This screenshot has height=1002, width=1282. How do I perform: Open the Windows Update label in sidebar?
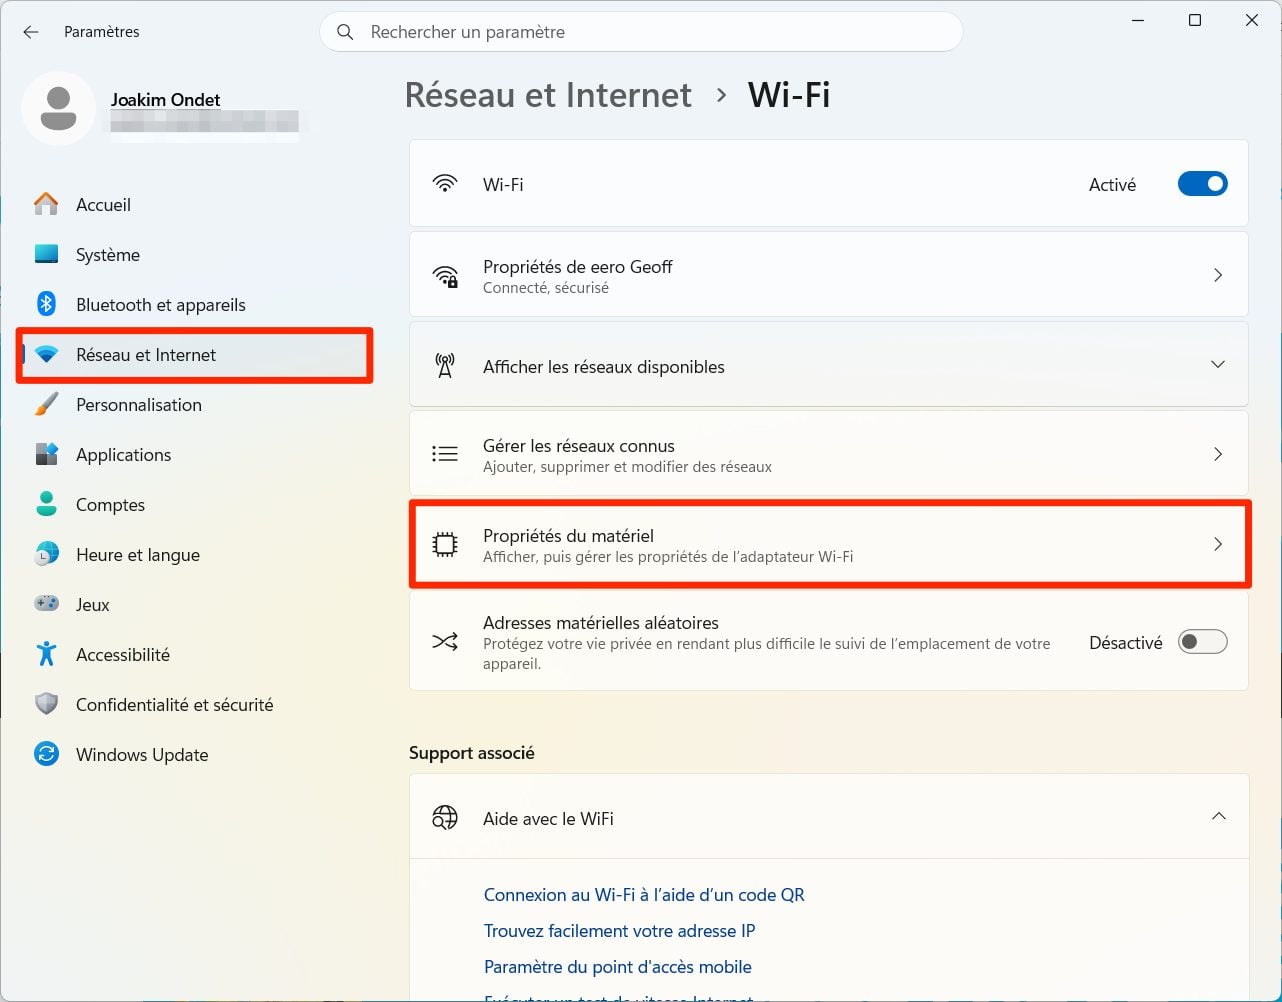142,754
